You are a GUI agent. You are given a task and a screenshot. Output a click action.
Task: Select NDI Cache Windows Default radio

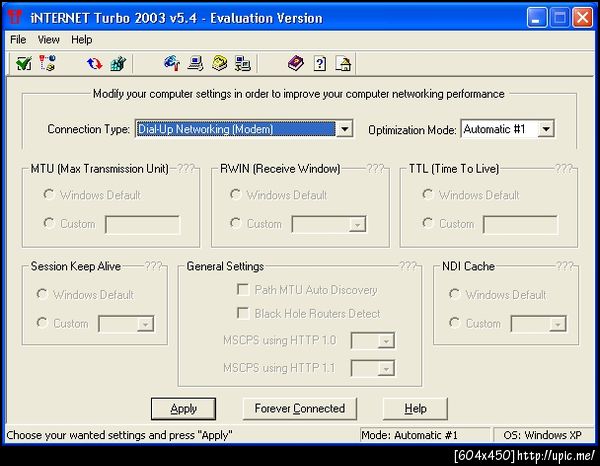pos(455,294)
